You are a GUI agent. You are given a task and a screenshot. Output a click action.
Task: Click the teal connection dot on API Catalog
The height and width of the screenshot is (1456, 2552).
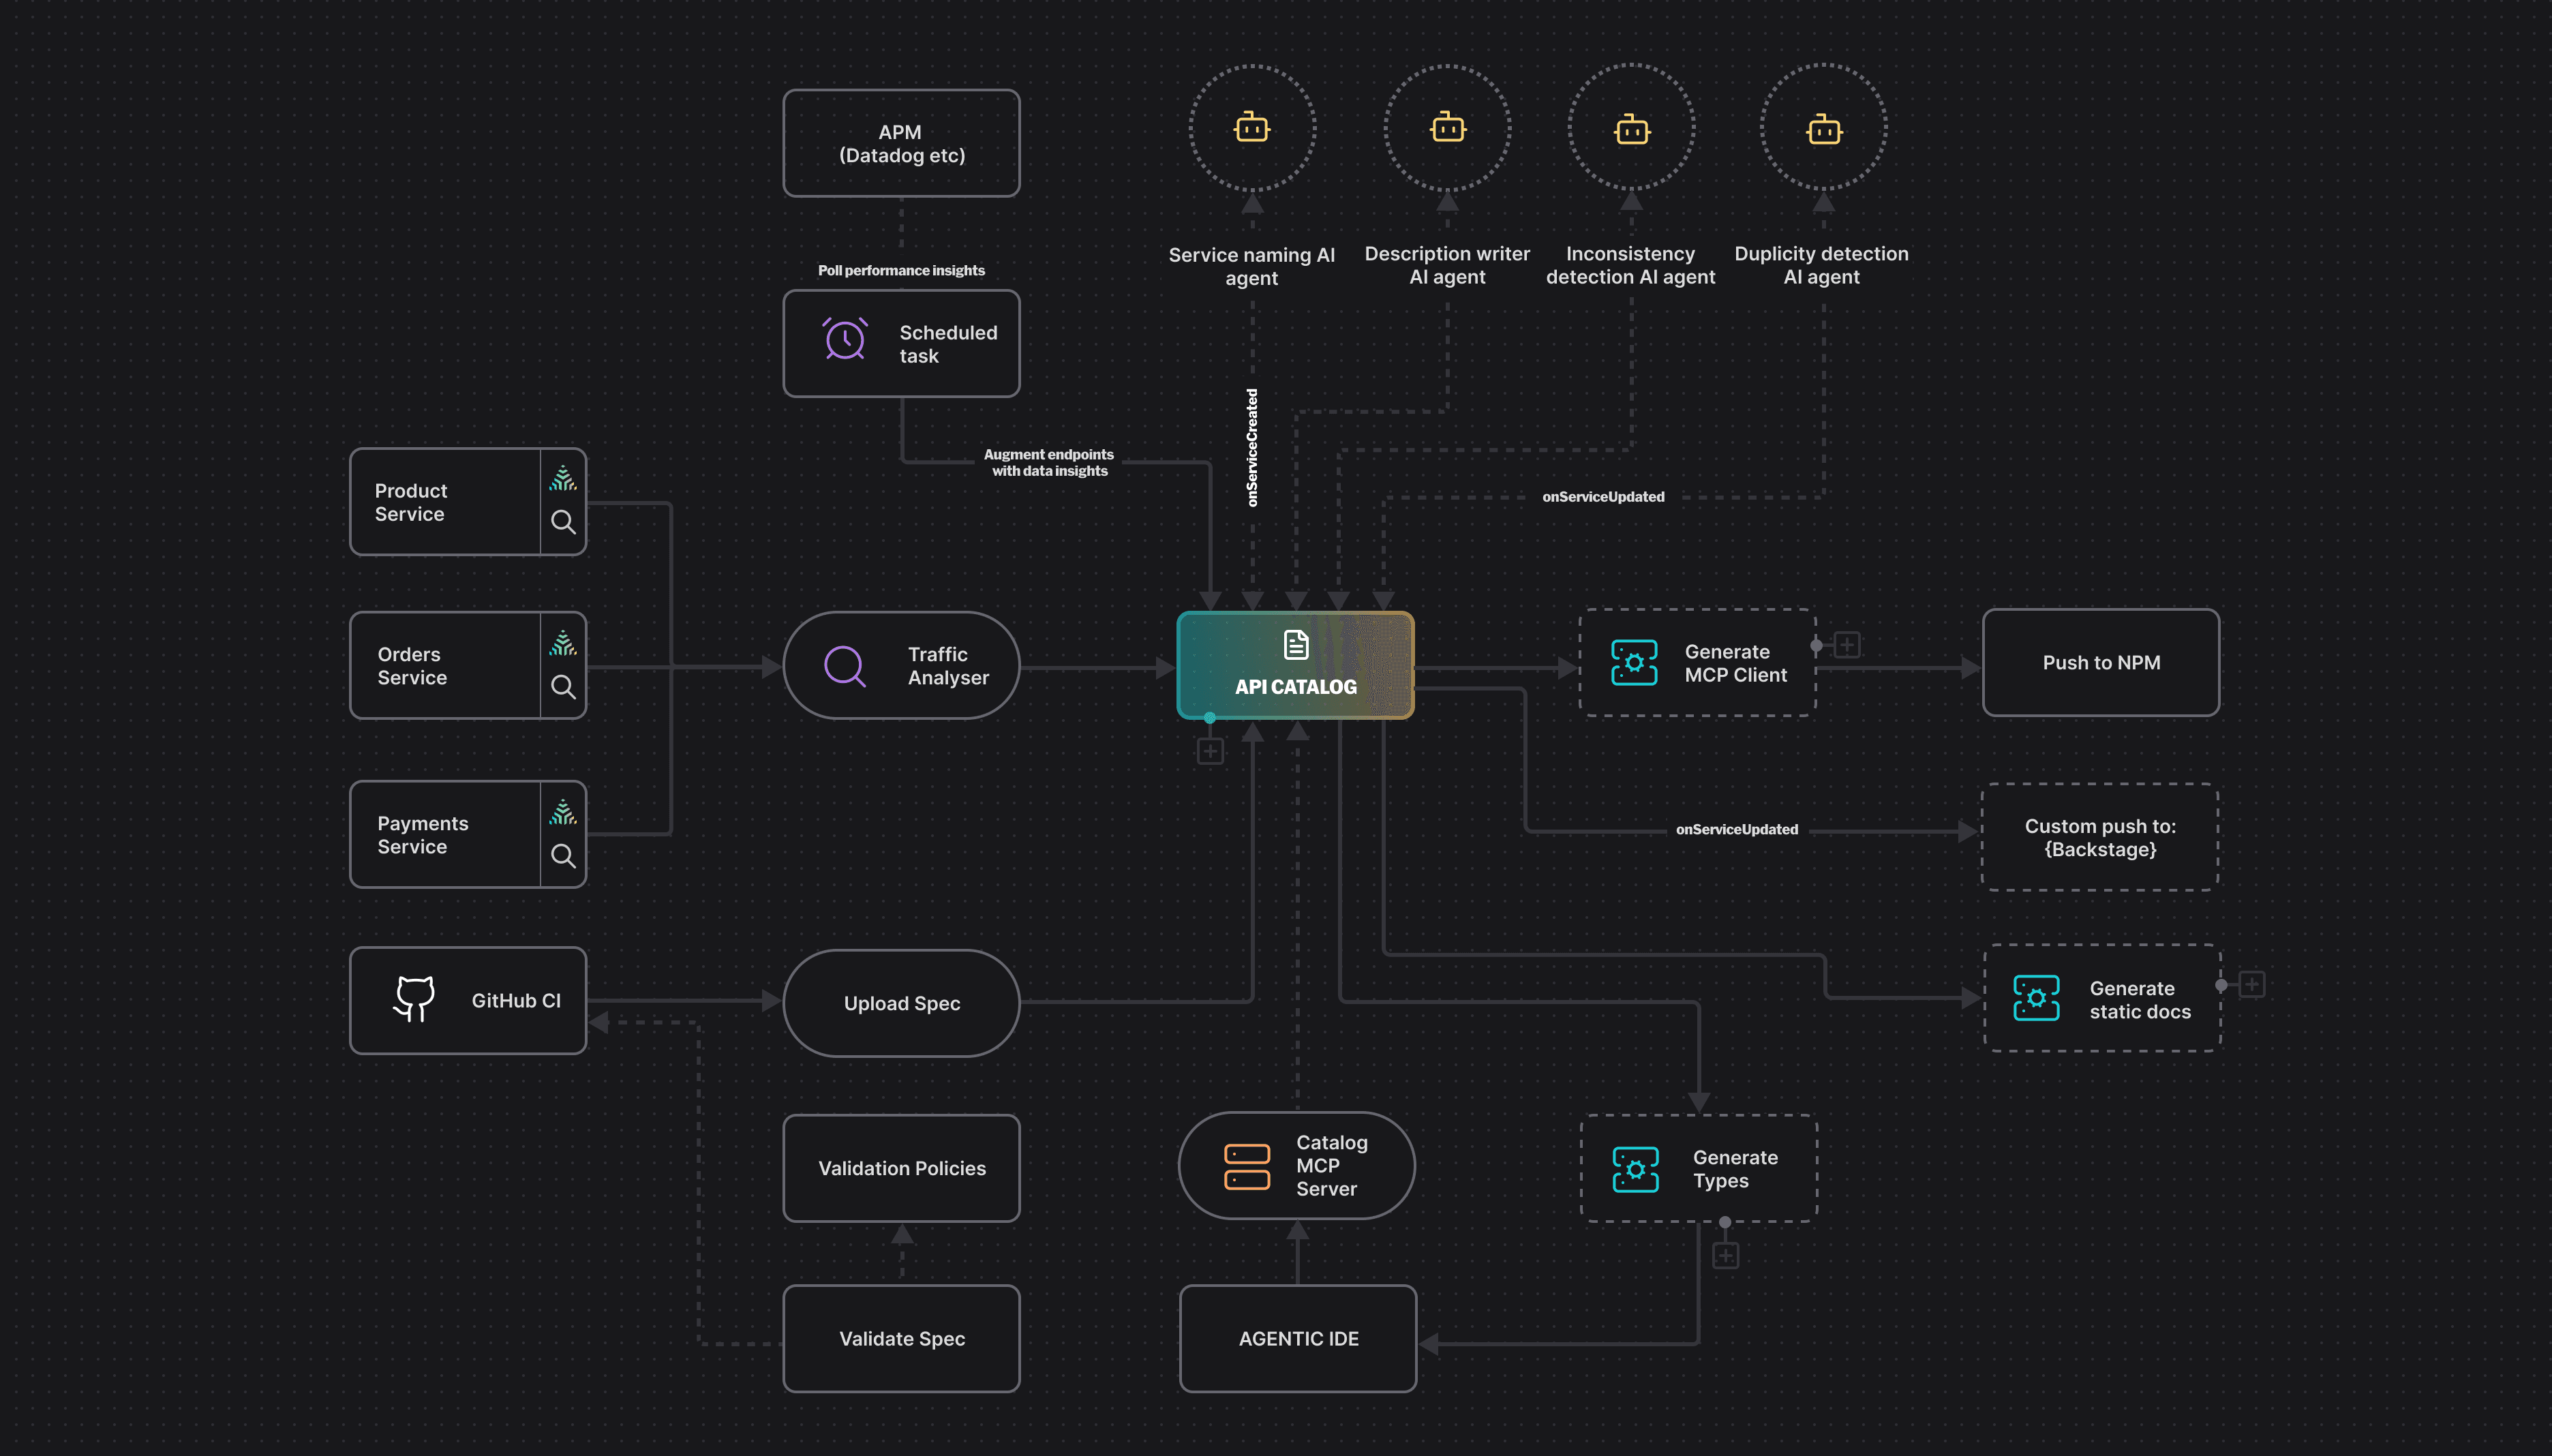point(1209,716)
